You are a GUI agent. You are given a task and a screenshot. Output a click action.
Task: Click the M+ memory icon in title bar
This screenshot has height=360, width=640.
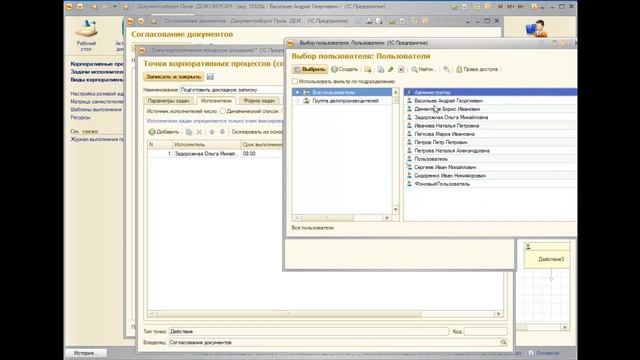point(511,7)
